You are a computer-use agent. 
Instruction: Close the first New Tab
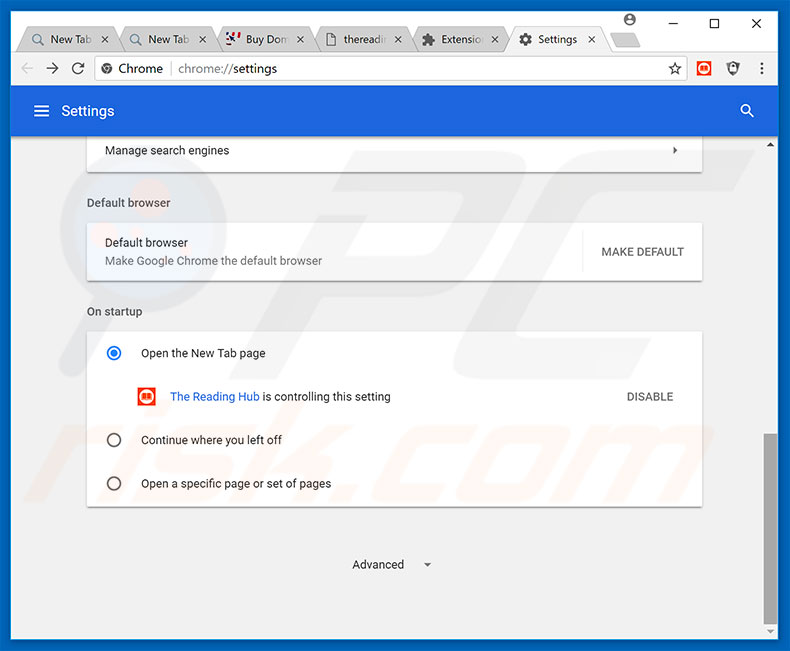[x=105, y=39]
